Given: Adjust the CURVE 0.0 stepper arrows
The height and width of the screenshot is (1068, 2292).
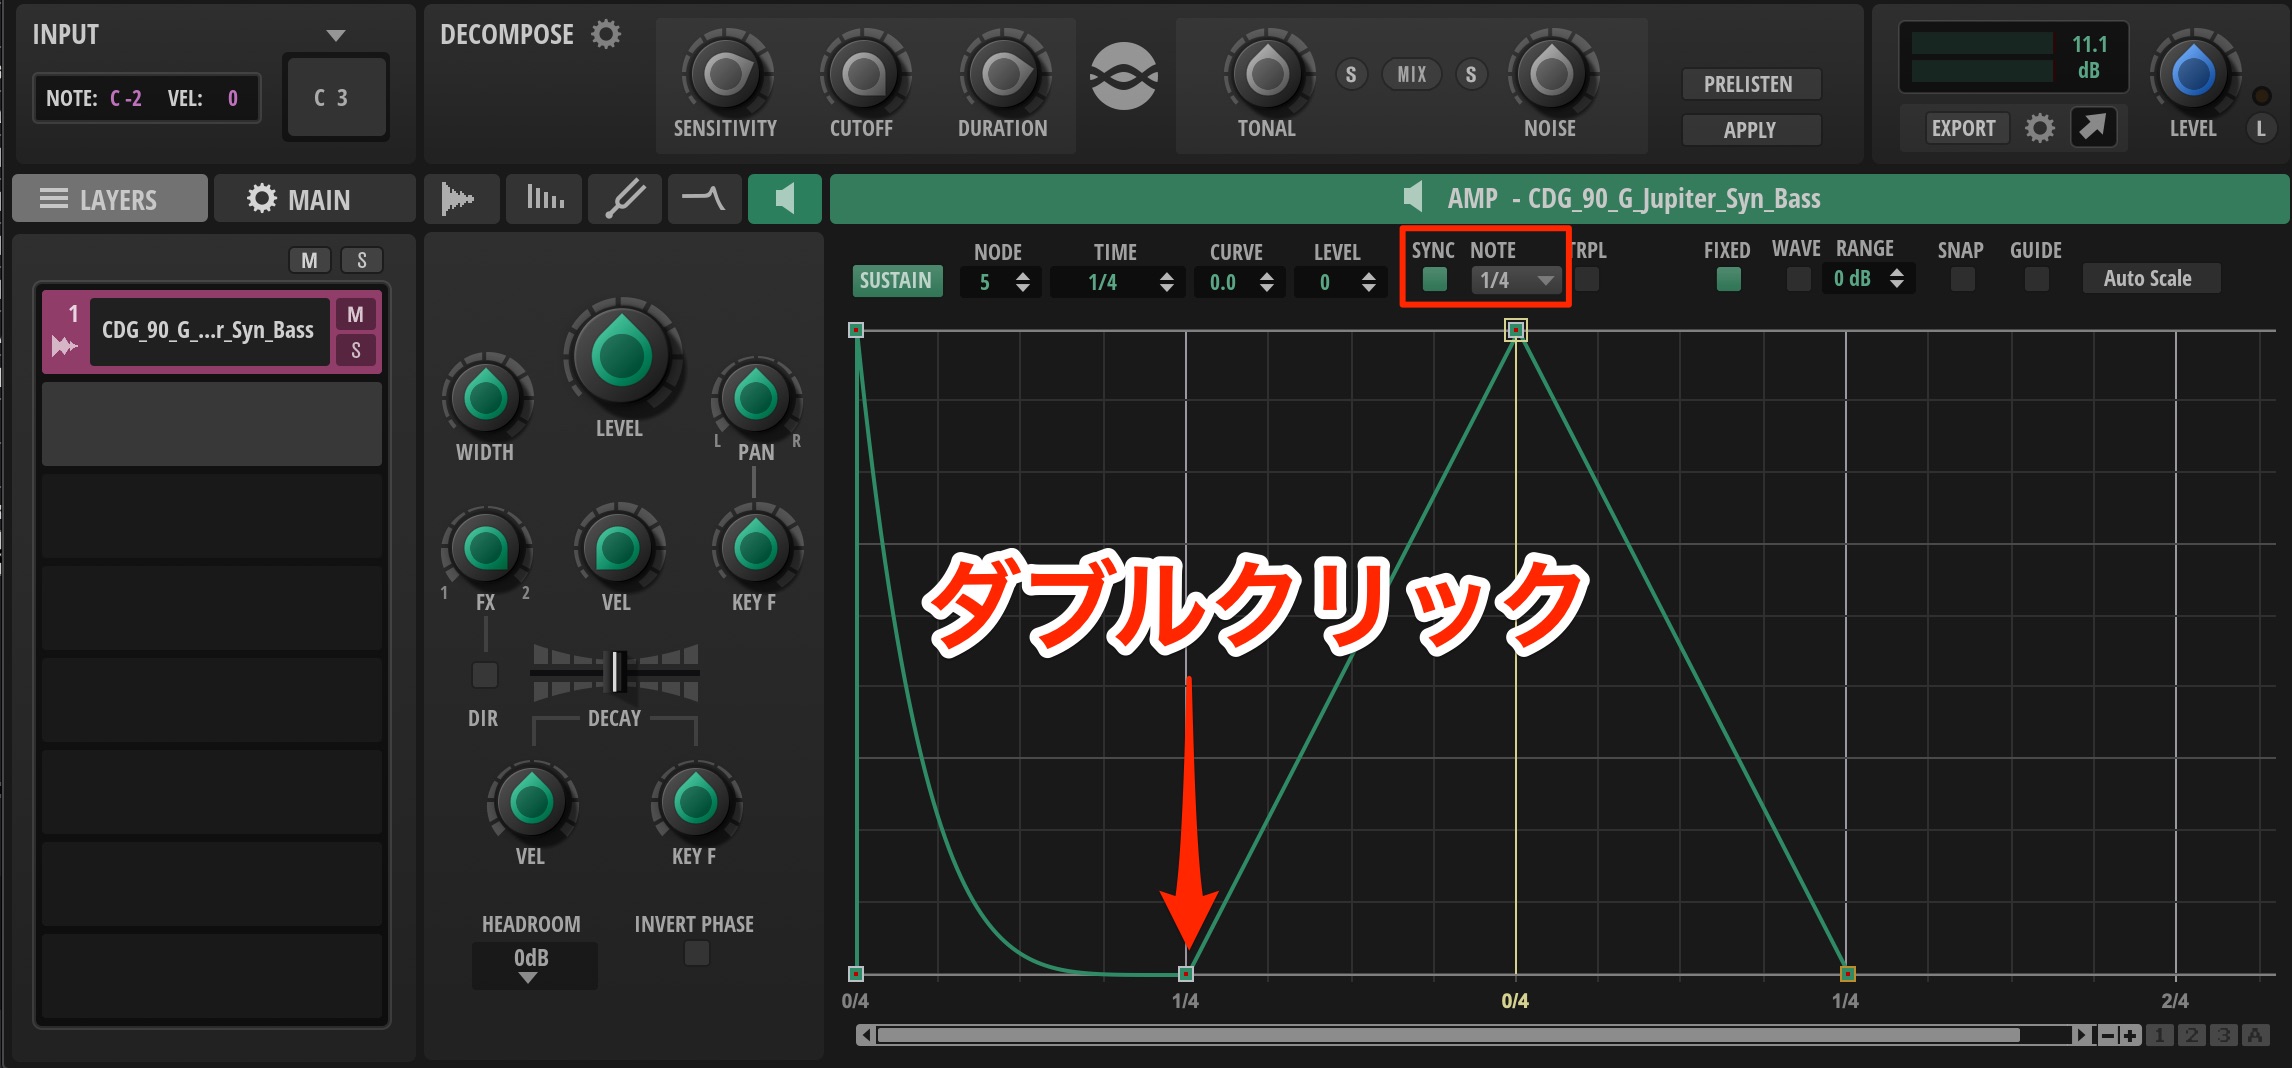Looking at the screenshot, I should (1266, 282).
